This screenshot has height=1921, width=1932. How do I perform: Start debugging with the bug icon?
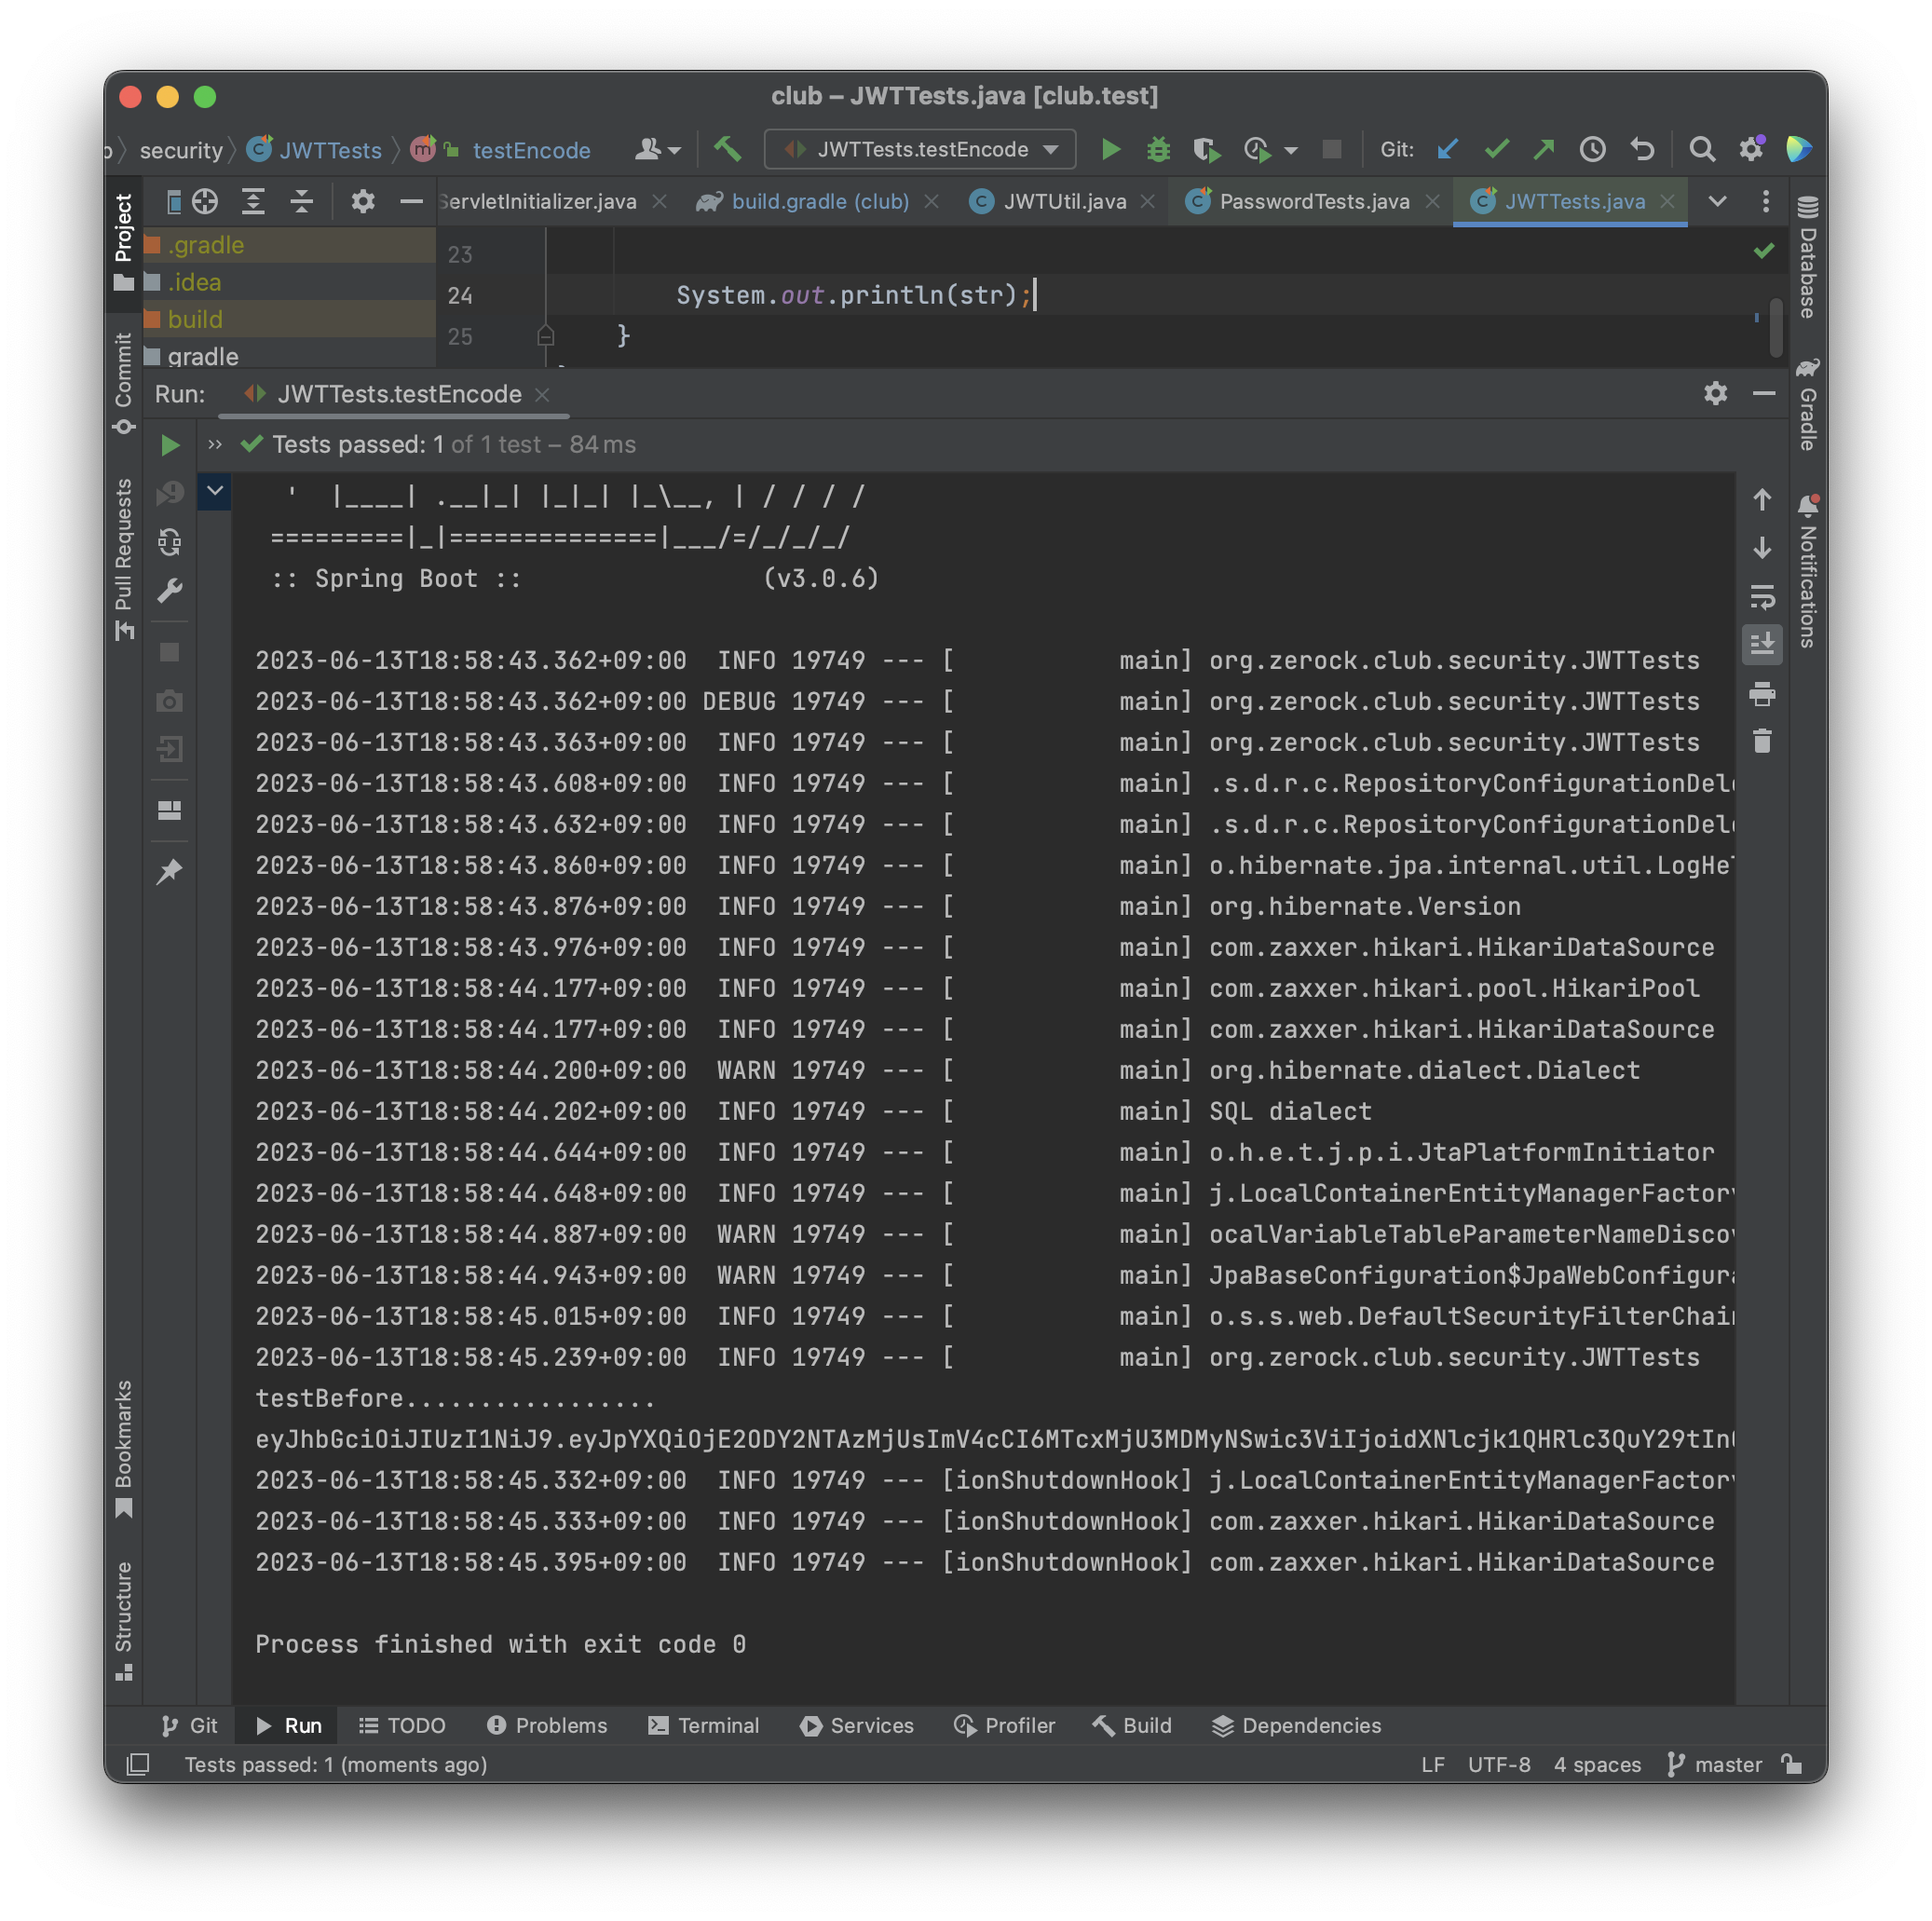coord(1158,150)
